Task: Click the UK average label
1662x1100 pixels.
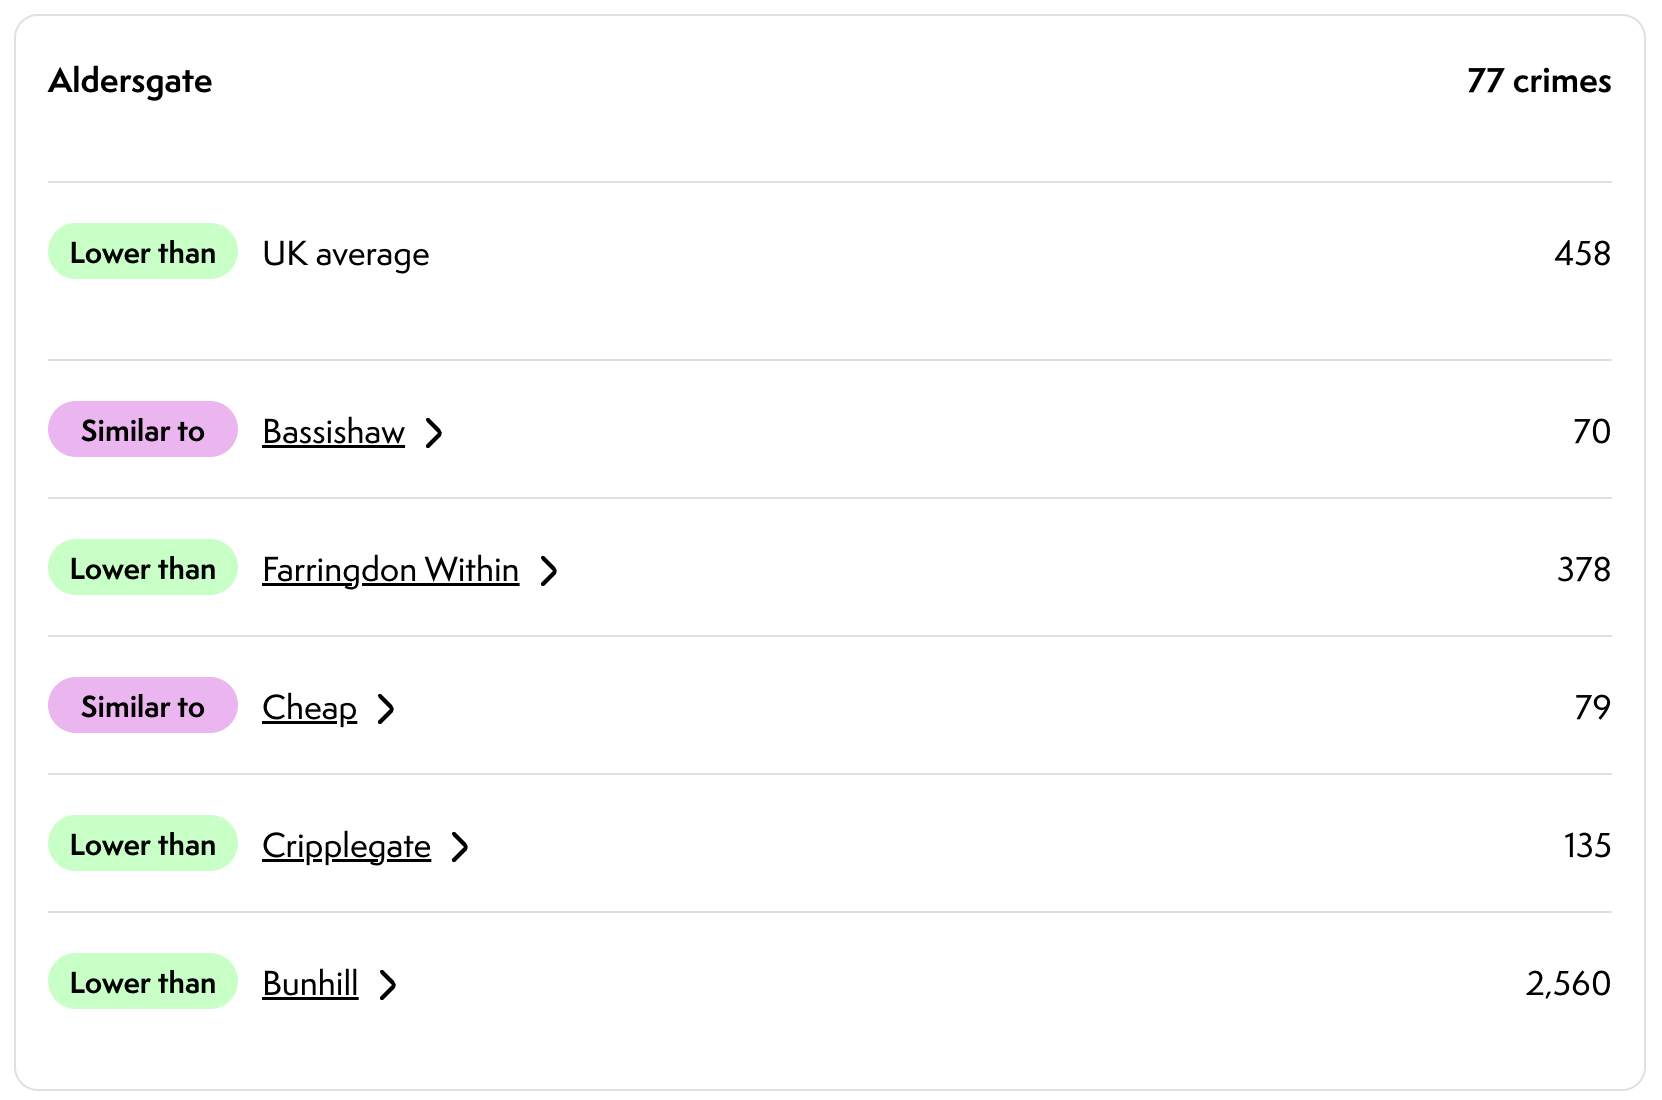Action: 346,255
